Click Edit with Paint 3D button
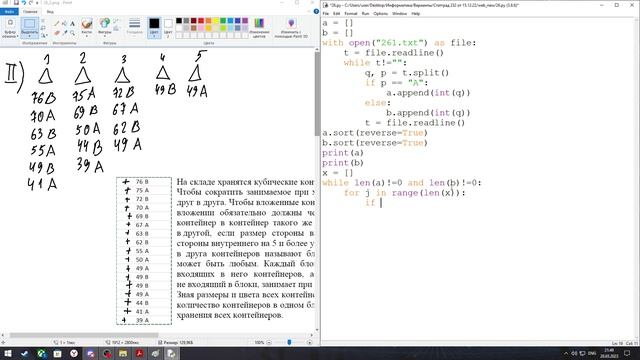 click(291, 28)
